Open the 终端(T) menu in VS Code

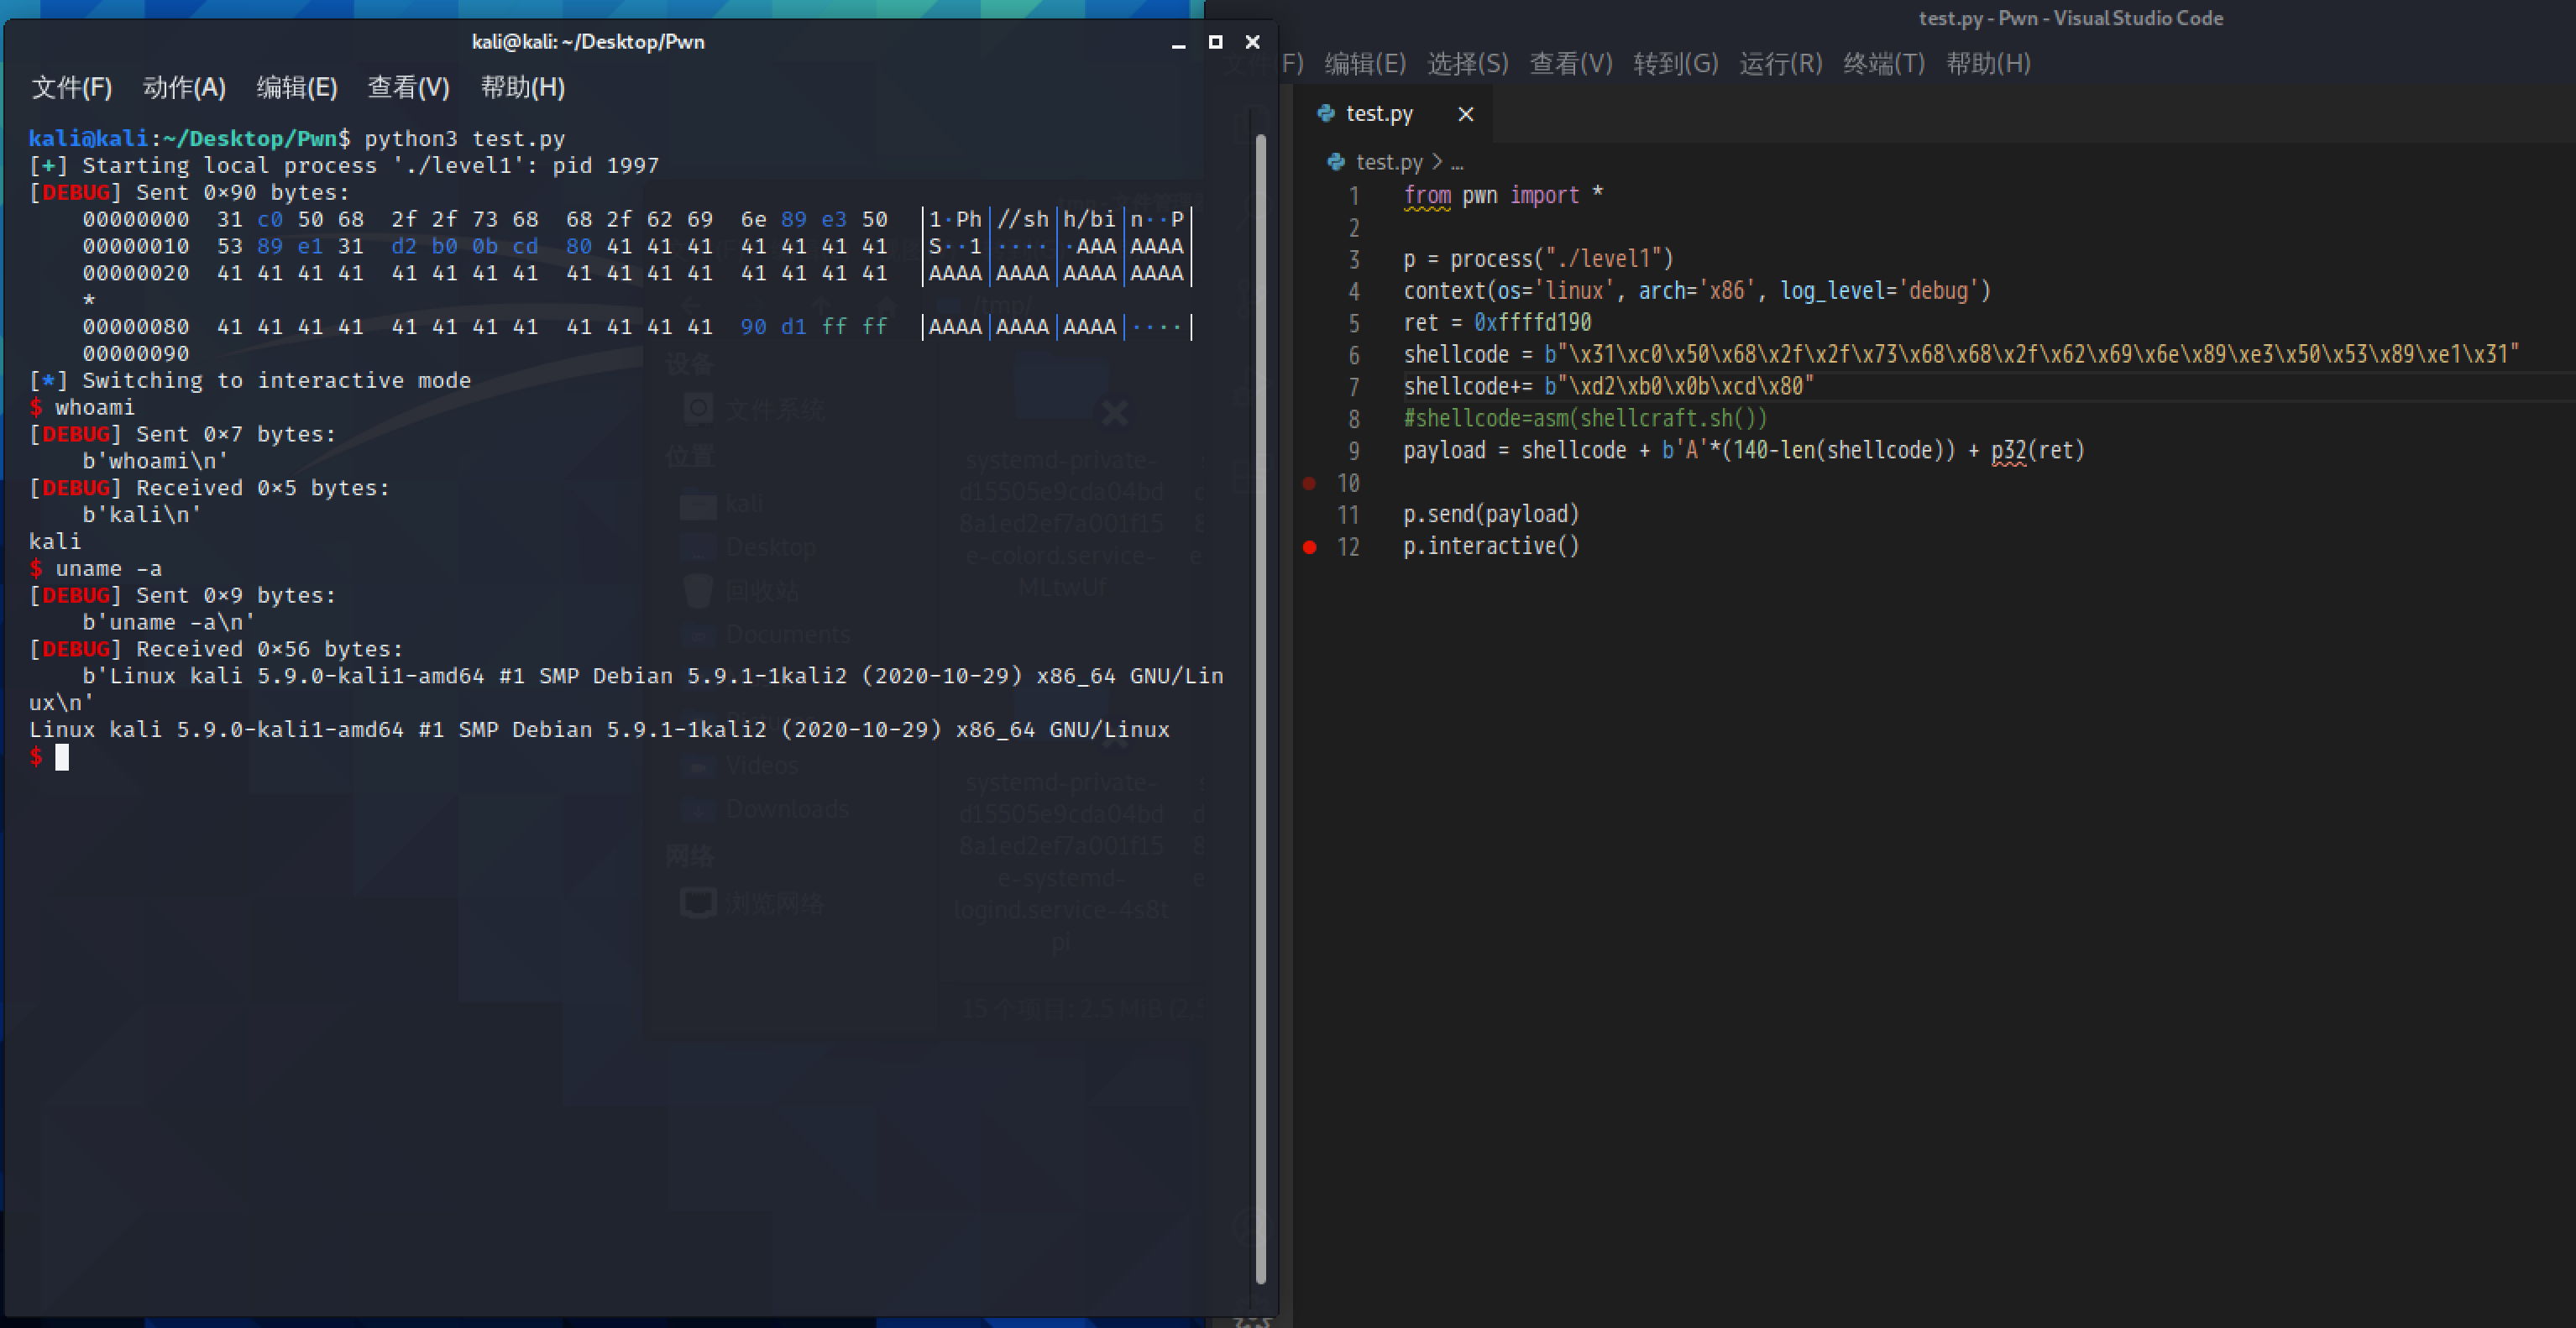click(x=1883, y=64)
